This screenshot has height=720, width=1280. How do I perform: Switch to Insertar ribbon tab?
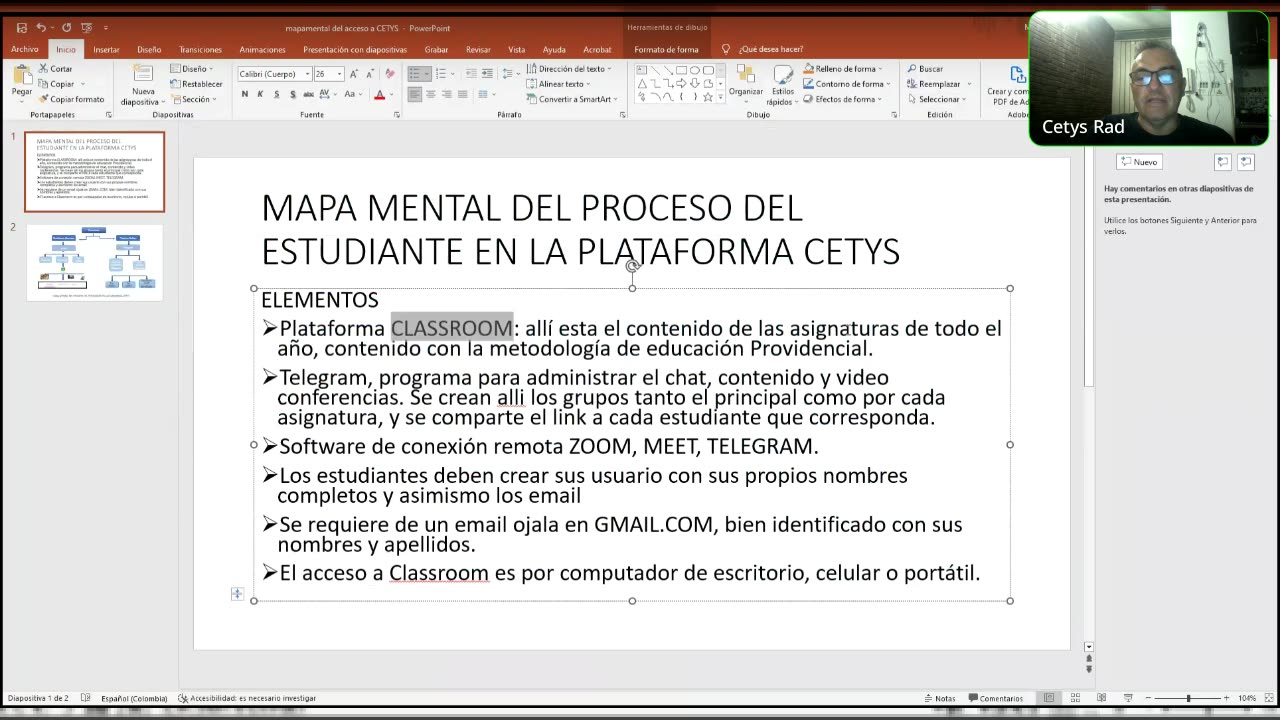pyautogui.click(x=106, y=49)
